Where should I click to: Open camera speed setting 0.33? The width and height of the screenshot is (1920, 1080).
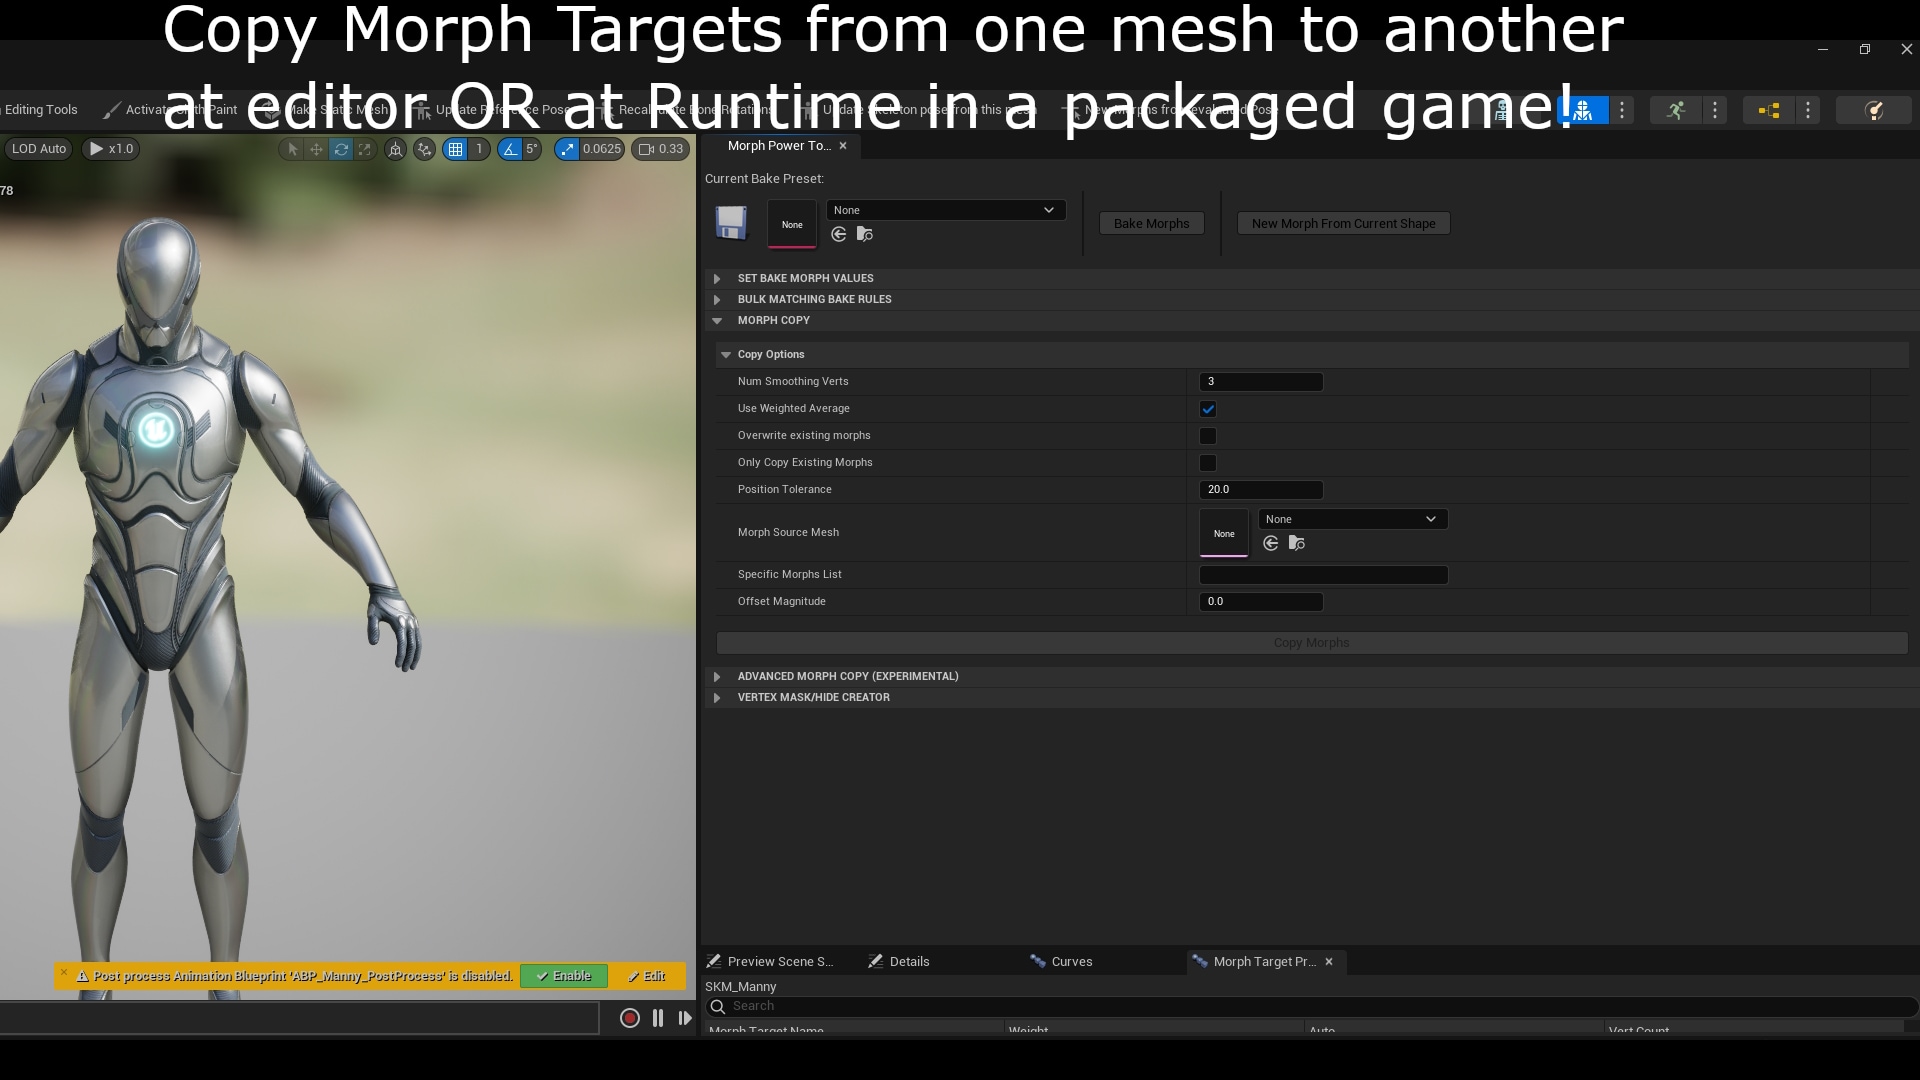(661, 149)
